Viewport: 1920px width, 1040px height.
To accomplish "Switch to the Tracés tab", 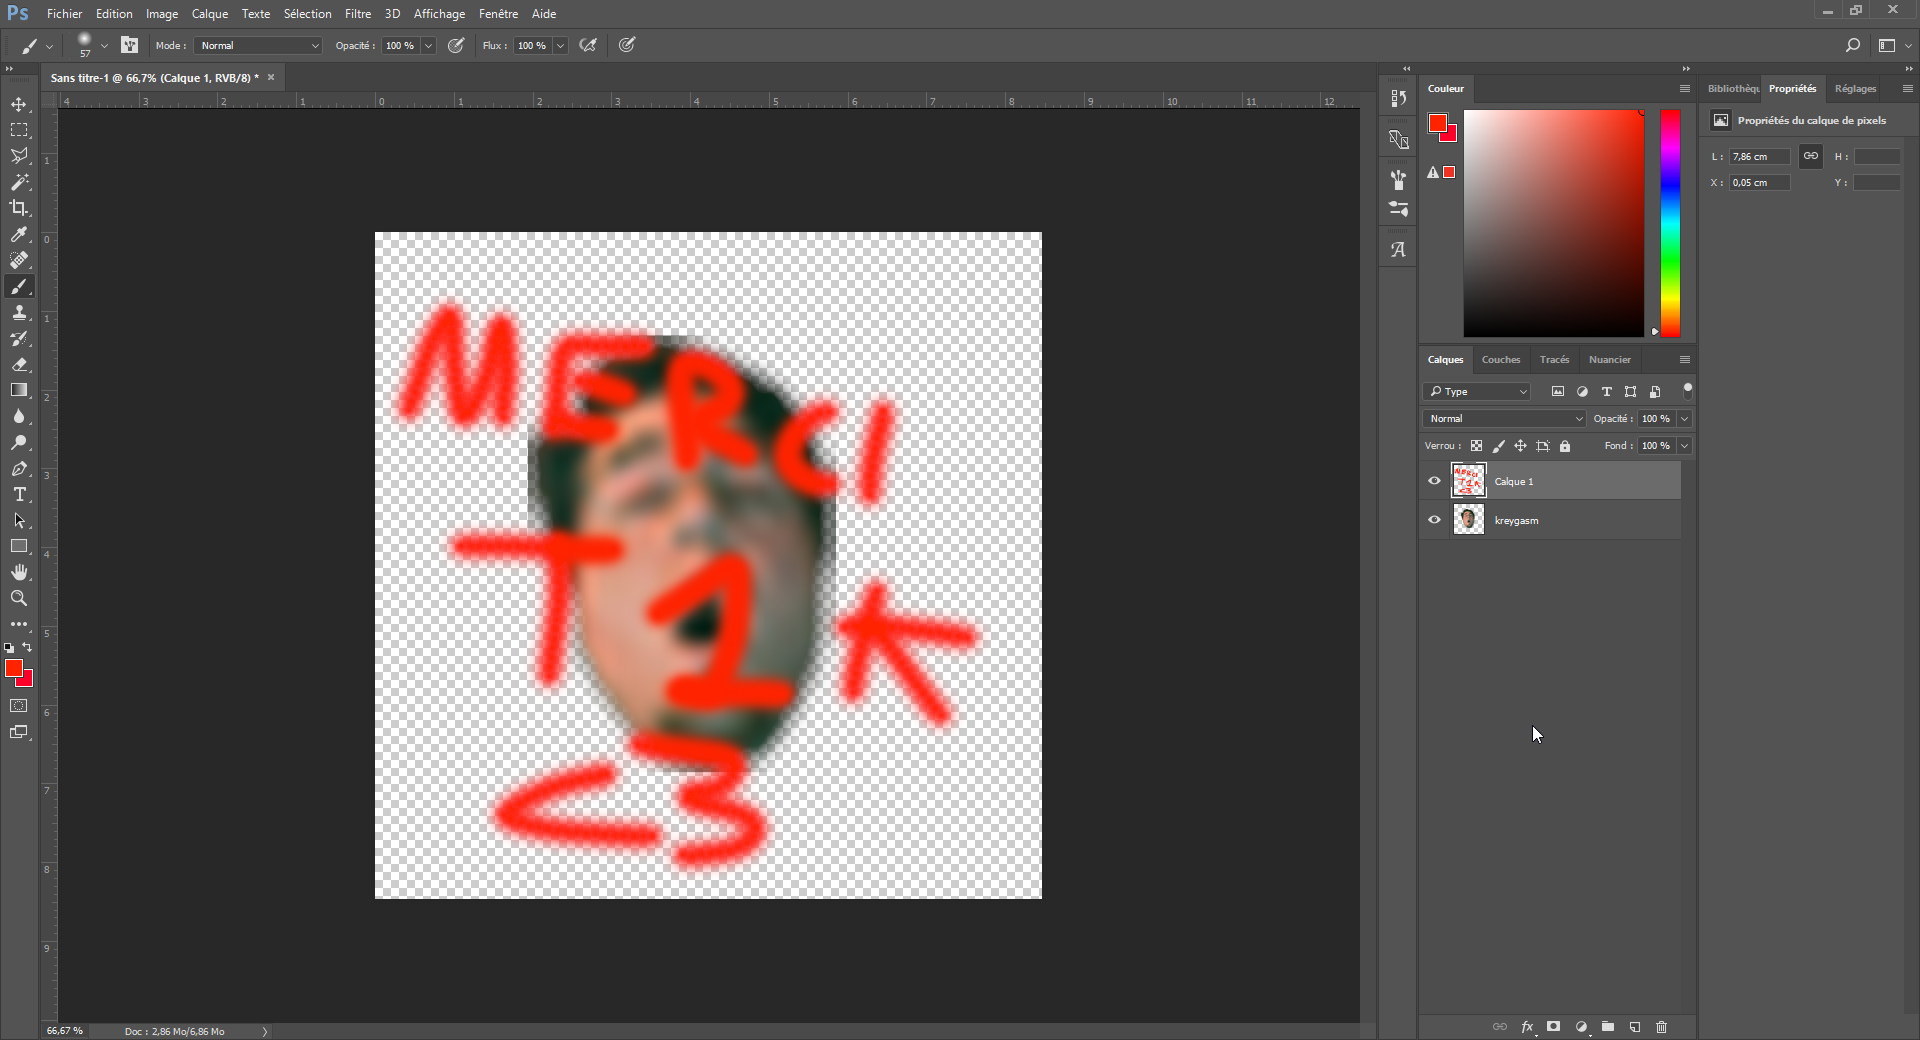I will [1554, 359].
